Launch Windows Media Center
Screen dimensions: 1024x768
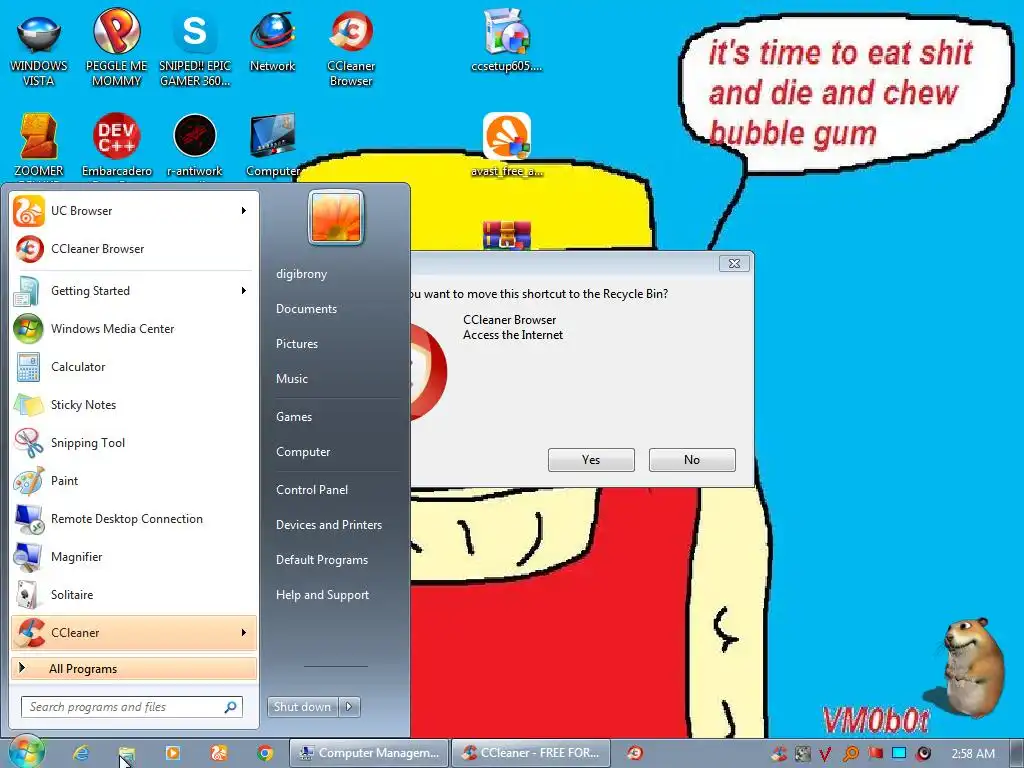tap(134, 328)
